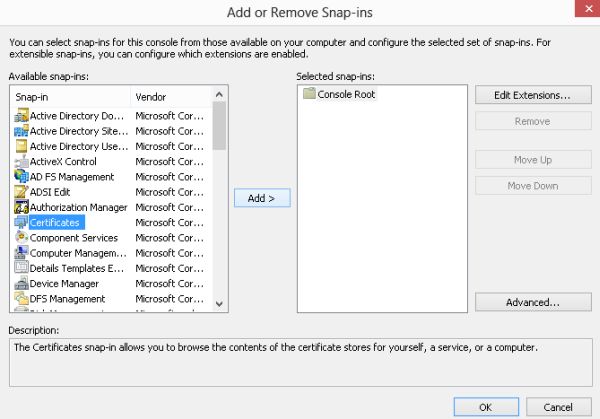
Task: Sort by the Vendor column header
Action: tap(171, 97)
